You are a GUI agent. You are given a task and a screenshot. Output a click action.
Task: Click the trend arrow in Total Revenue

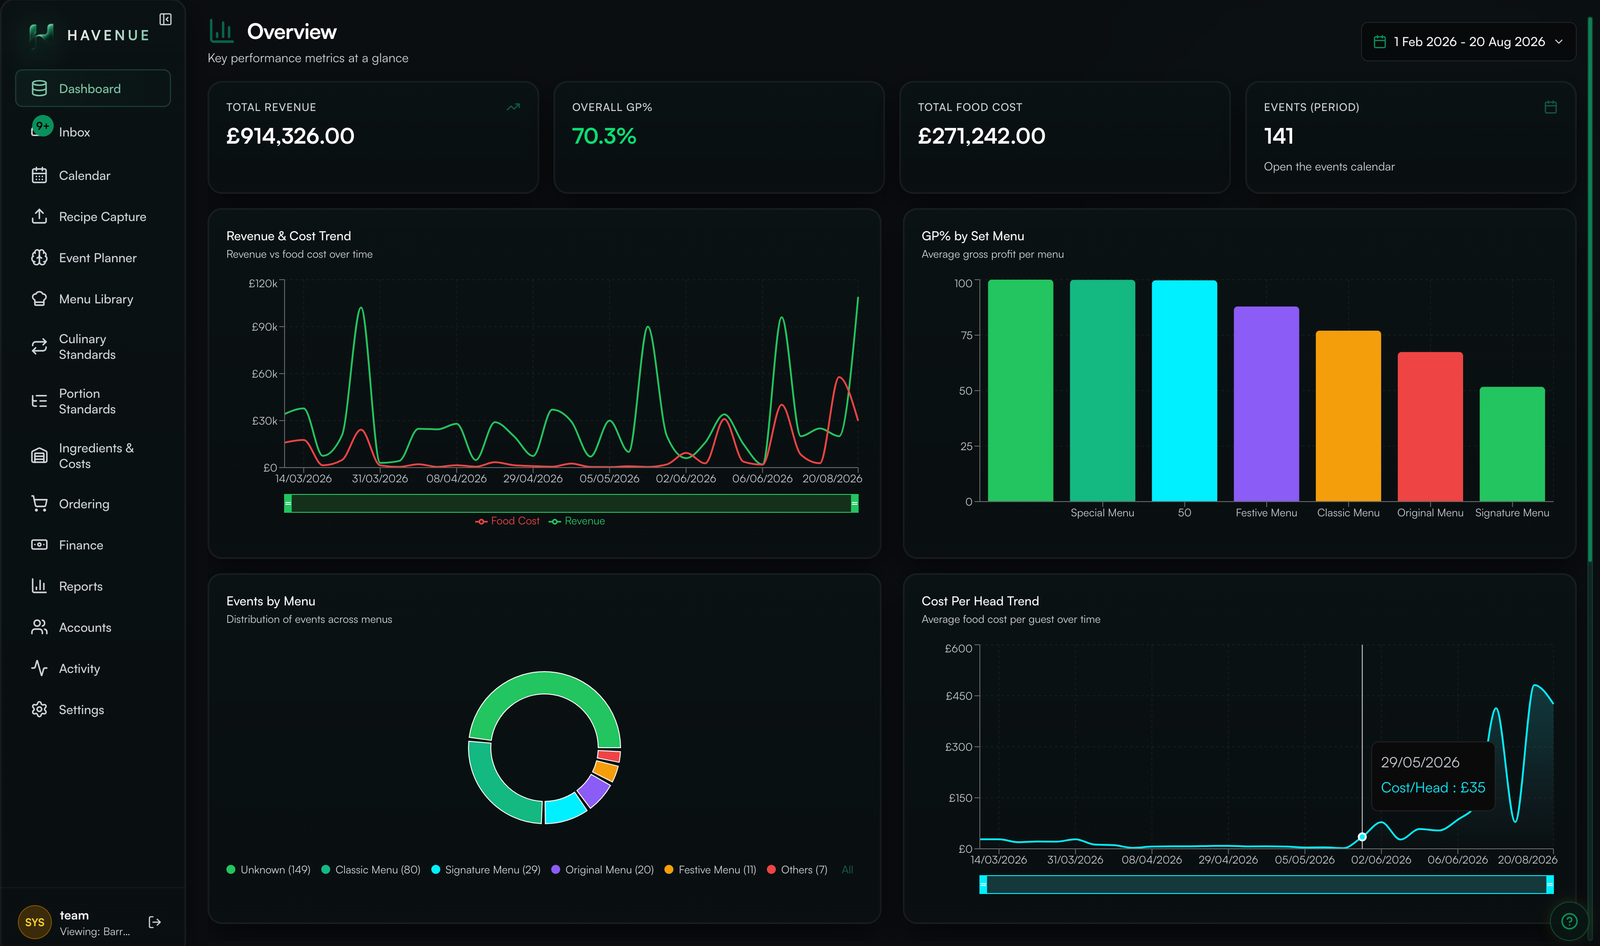pyautogui.click(x=513, y=107)
